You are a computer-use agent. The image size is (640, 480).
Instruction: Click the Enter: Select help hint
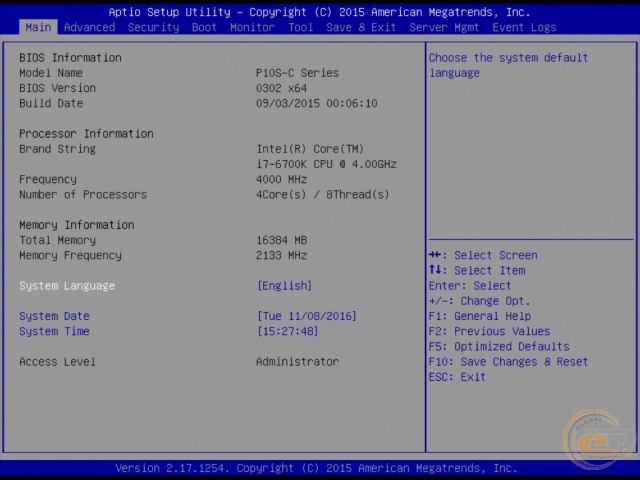click(x=470, y=286)
